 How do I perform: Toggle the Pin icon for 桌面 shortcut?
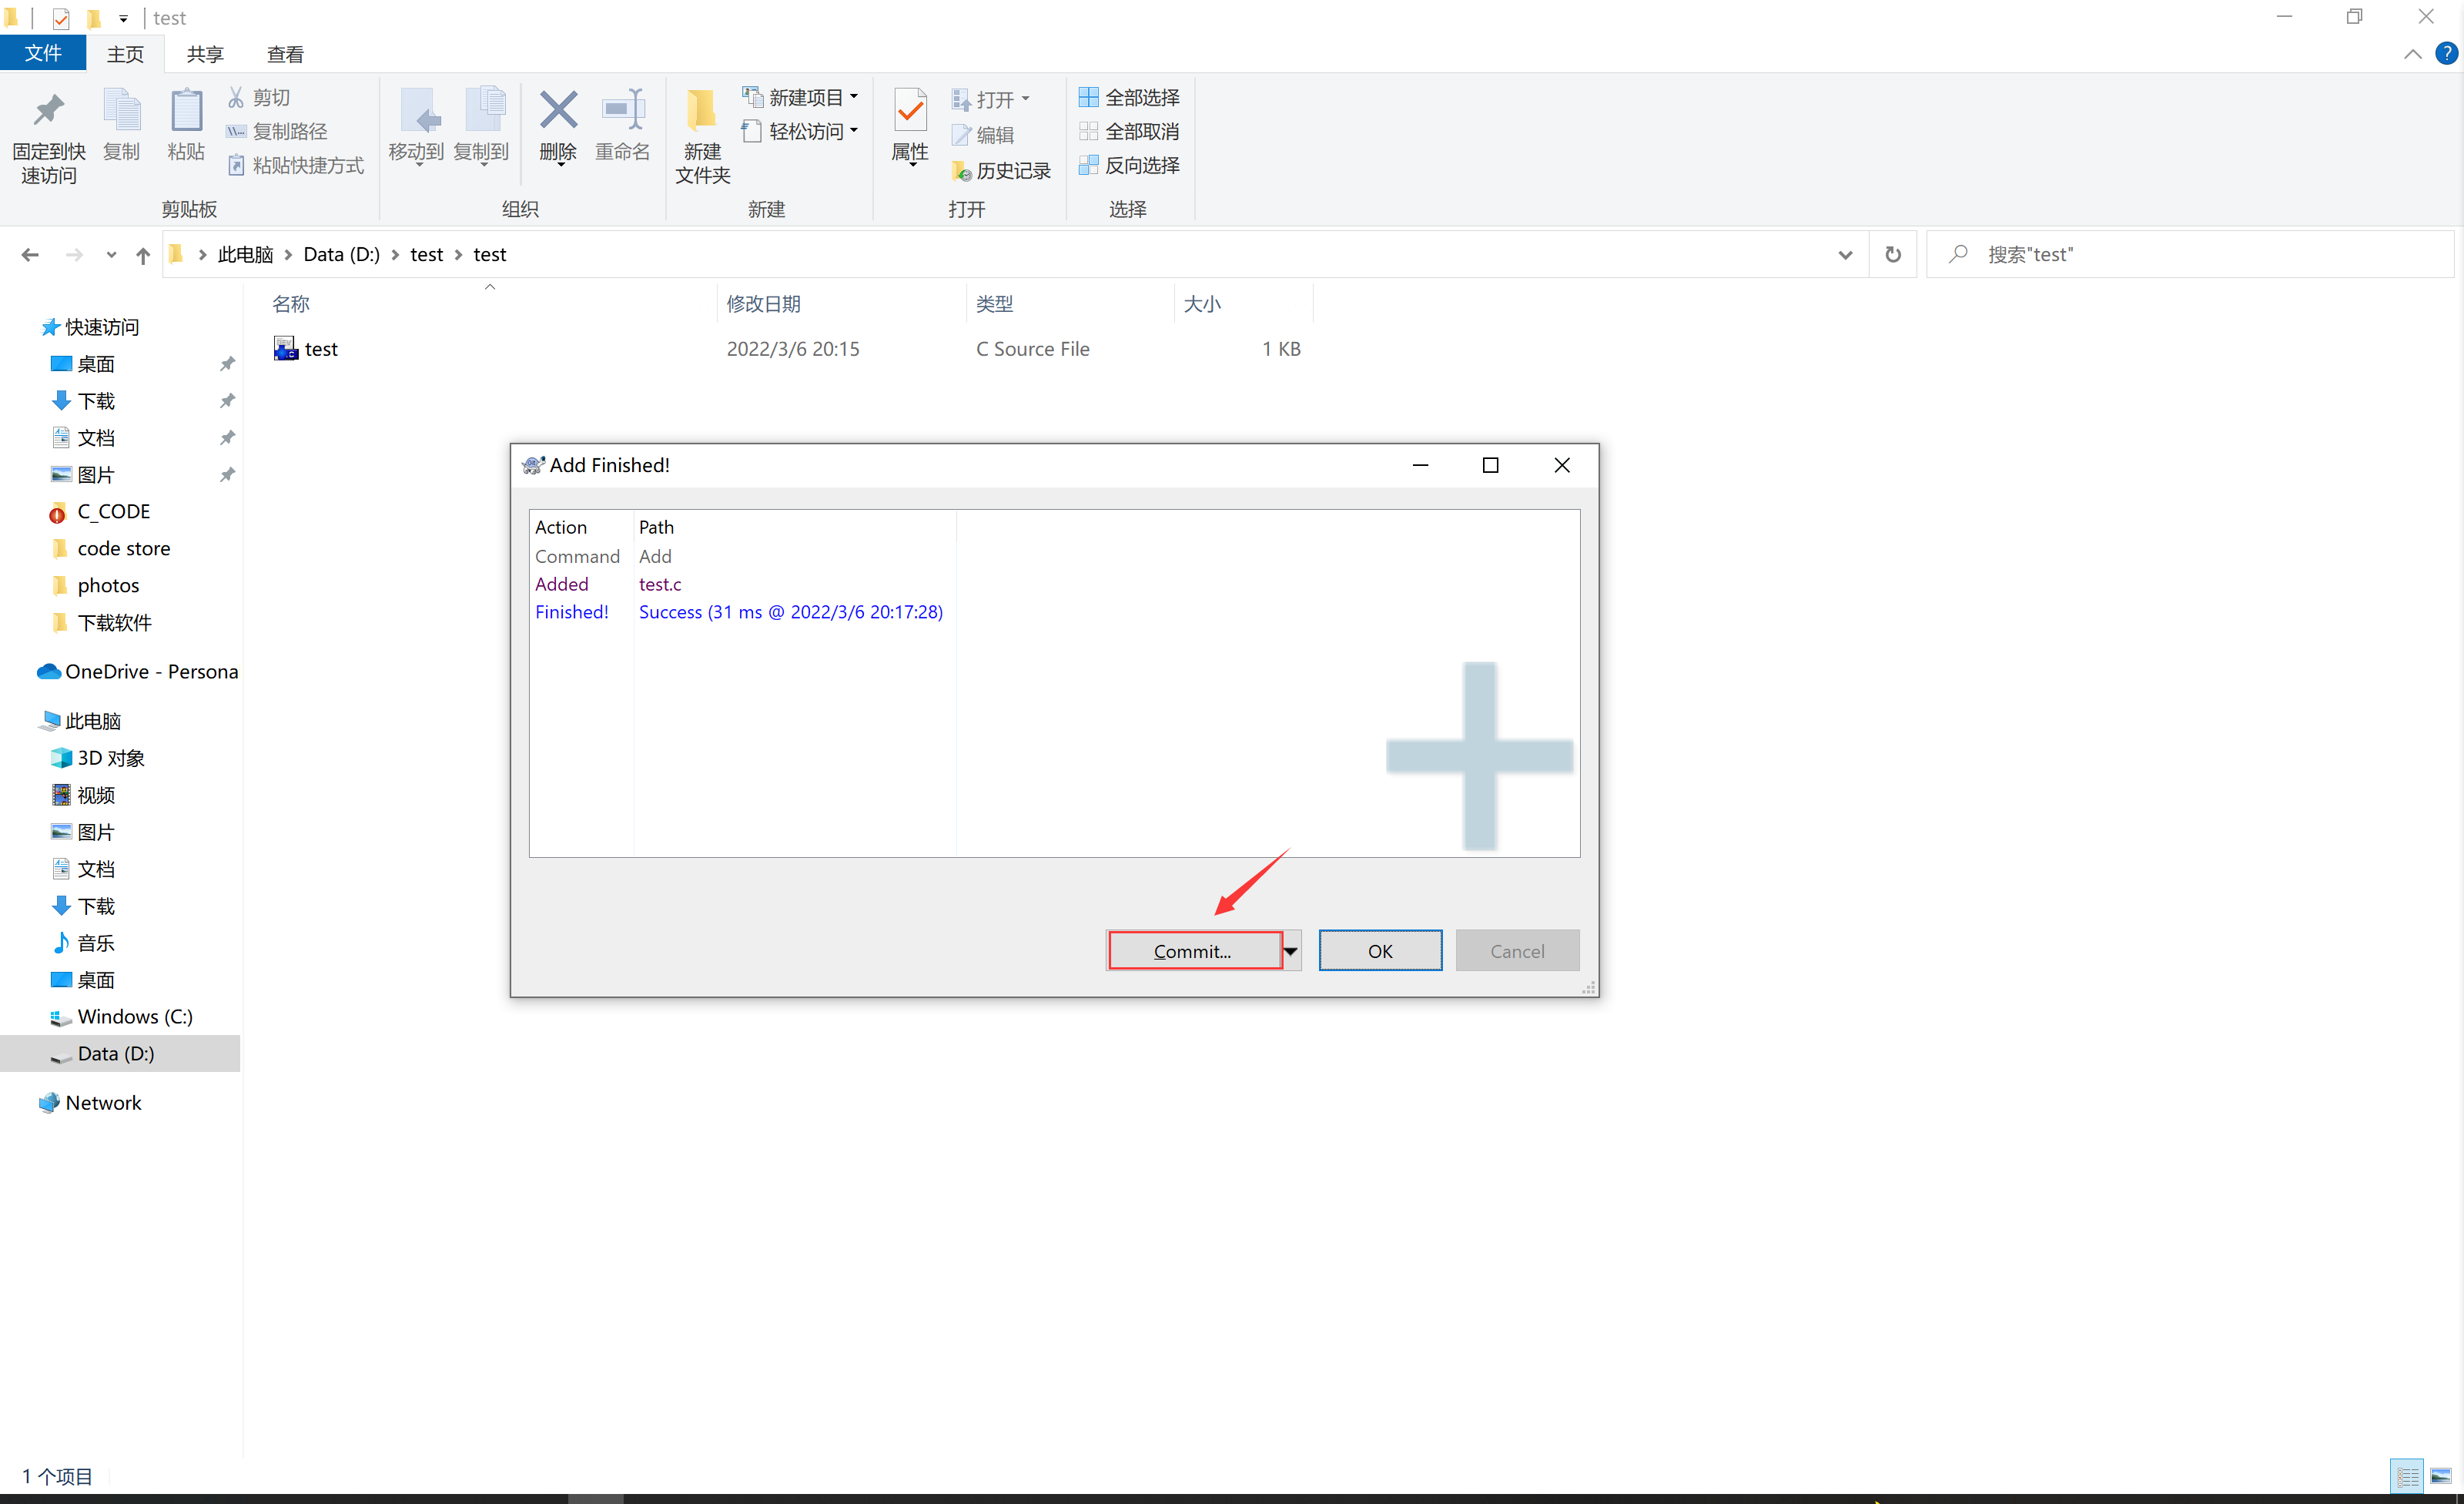(227, 363)
